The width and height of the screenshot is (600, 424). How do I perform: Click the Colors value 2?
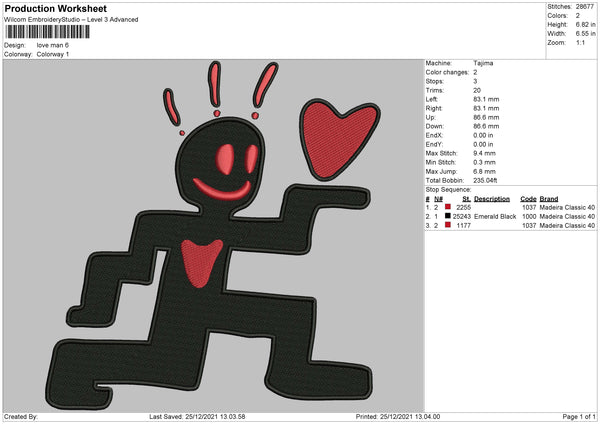point(578,16)
